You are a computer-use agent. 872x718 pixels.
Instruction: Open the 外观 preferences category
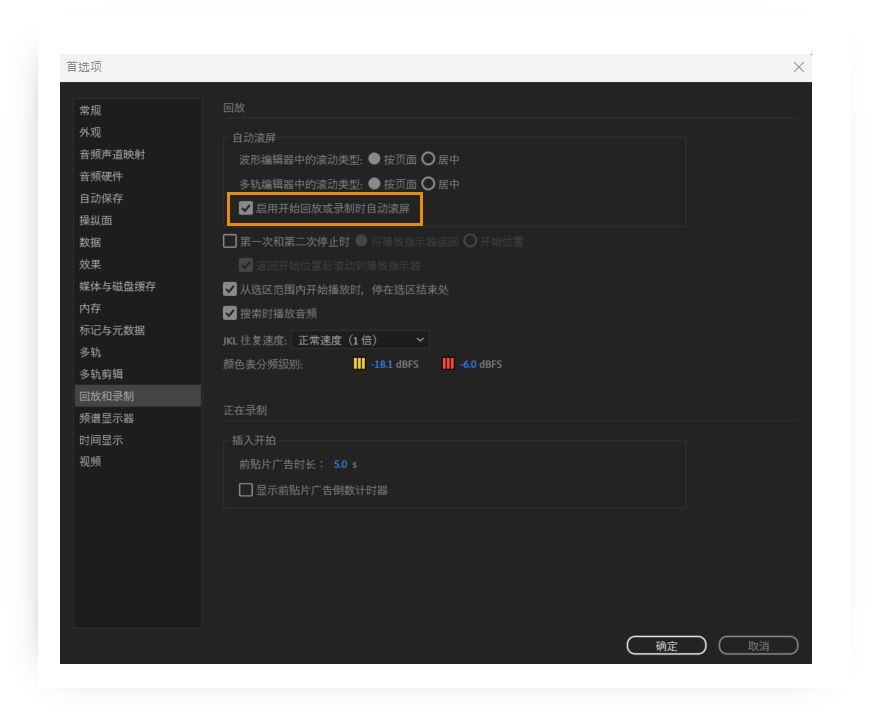pyautogui.click(x=137, y=132)
